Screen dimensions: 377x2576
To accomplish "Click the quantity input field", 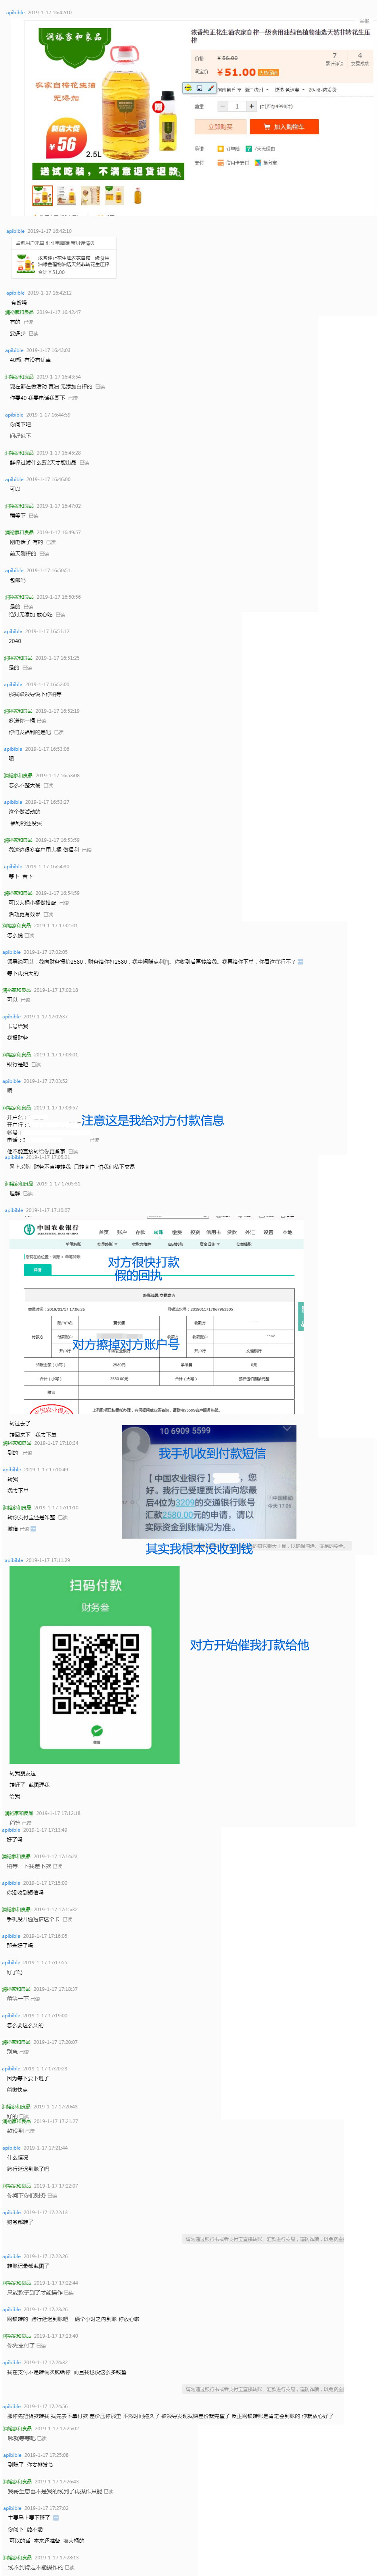I will click(237, 106).
